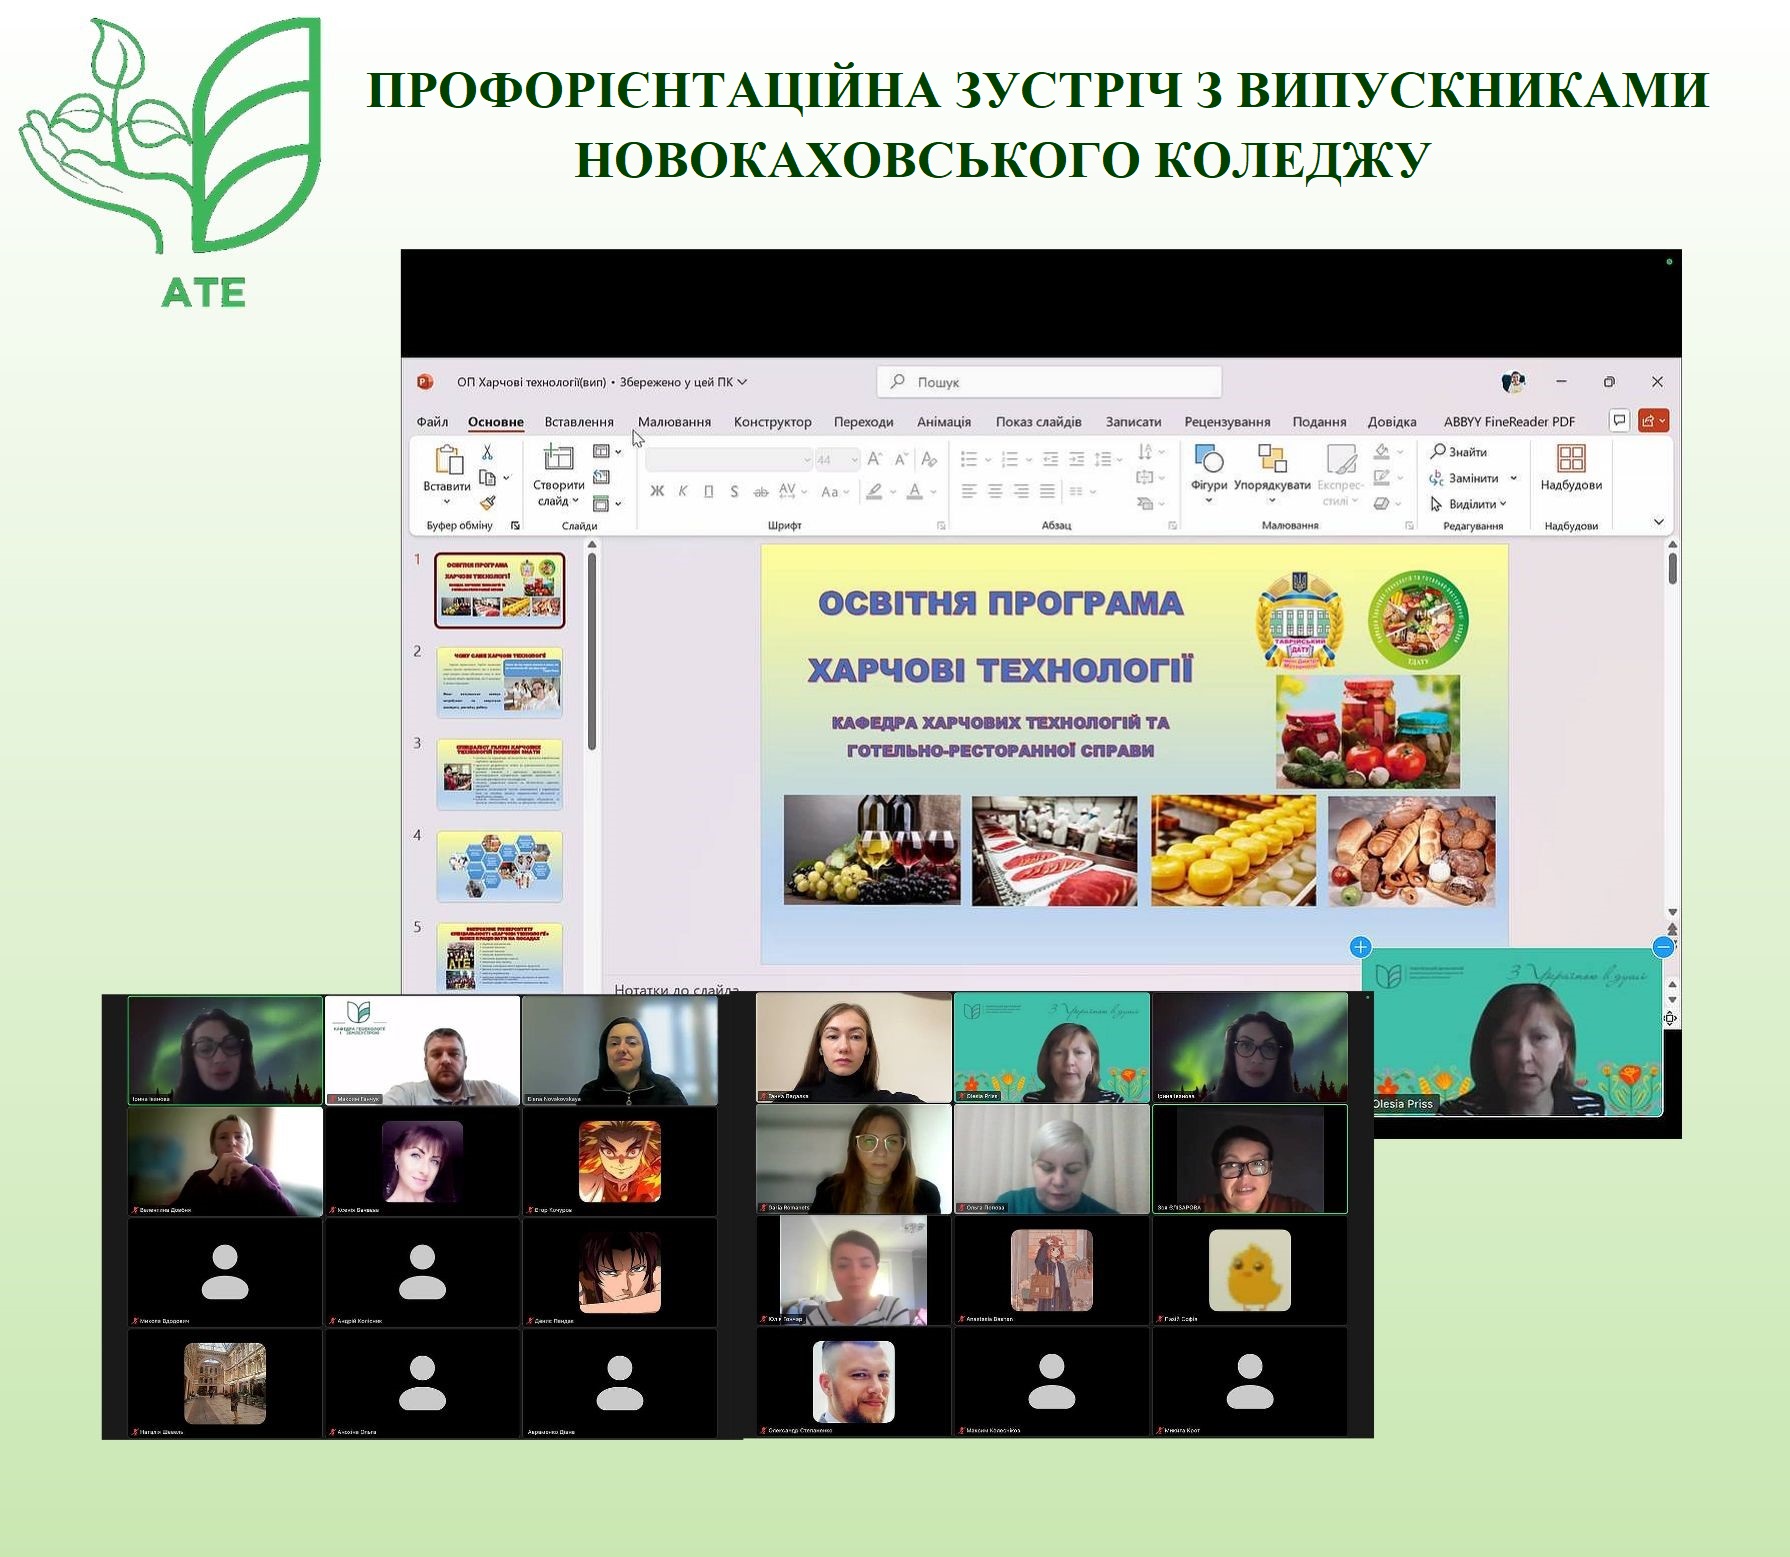Toggle bold with the Ж button
The height and width of the screenshot is (1557, 1790).
[658, 491]
